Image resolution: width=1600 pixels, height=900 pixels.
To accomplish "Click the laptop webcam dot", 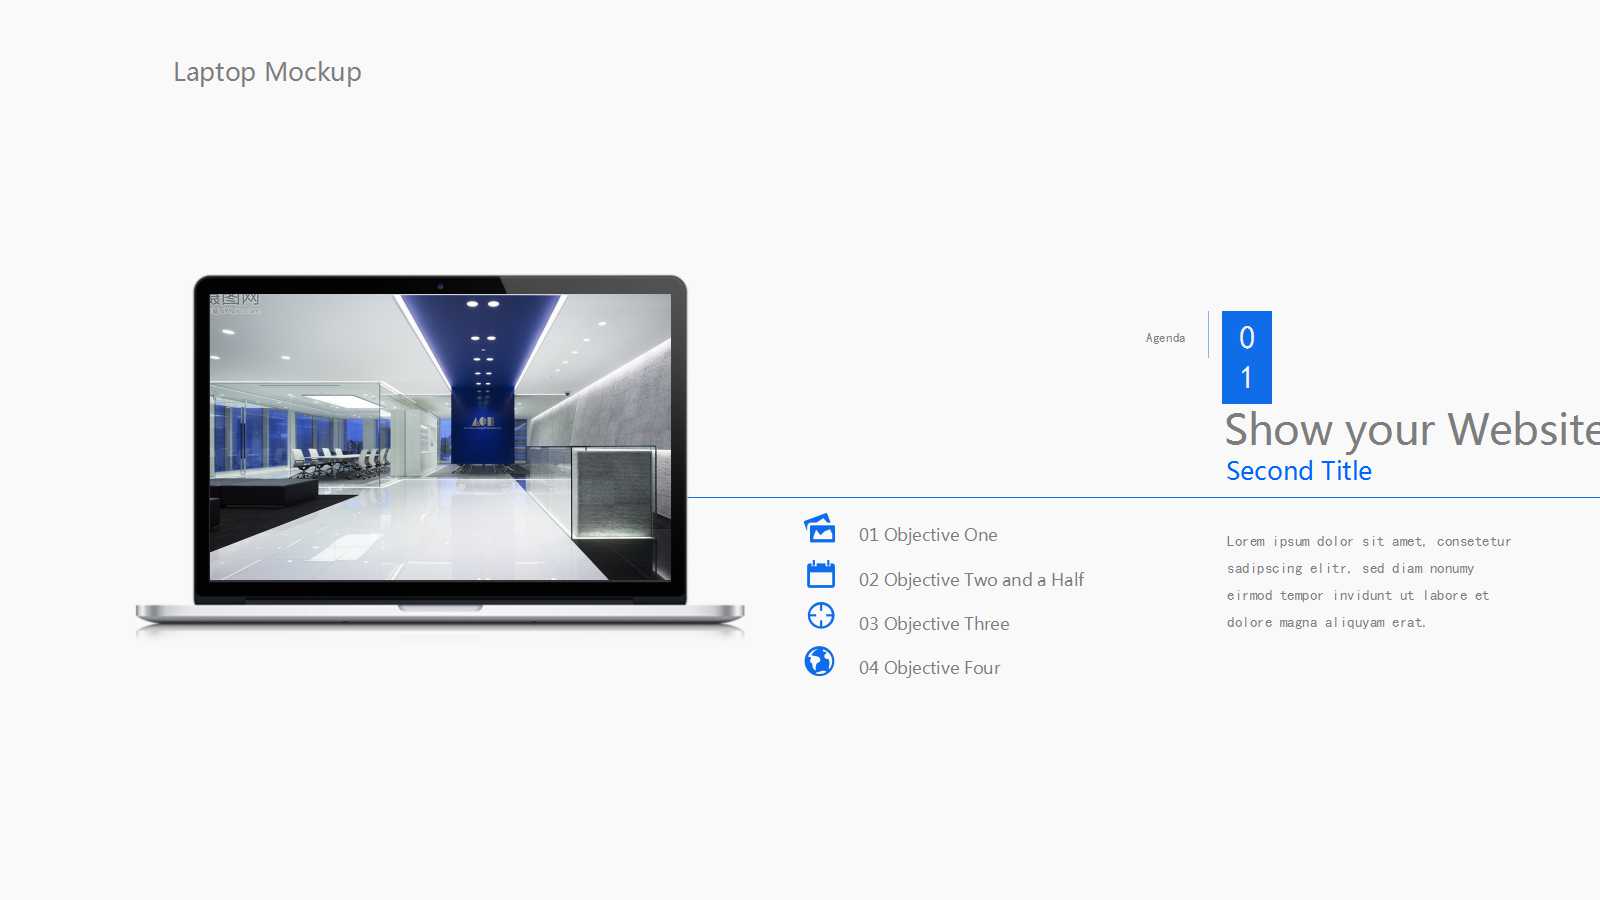I will click(440, 286).
